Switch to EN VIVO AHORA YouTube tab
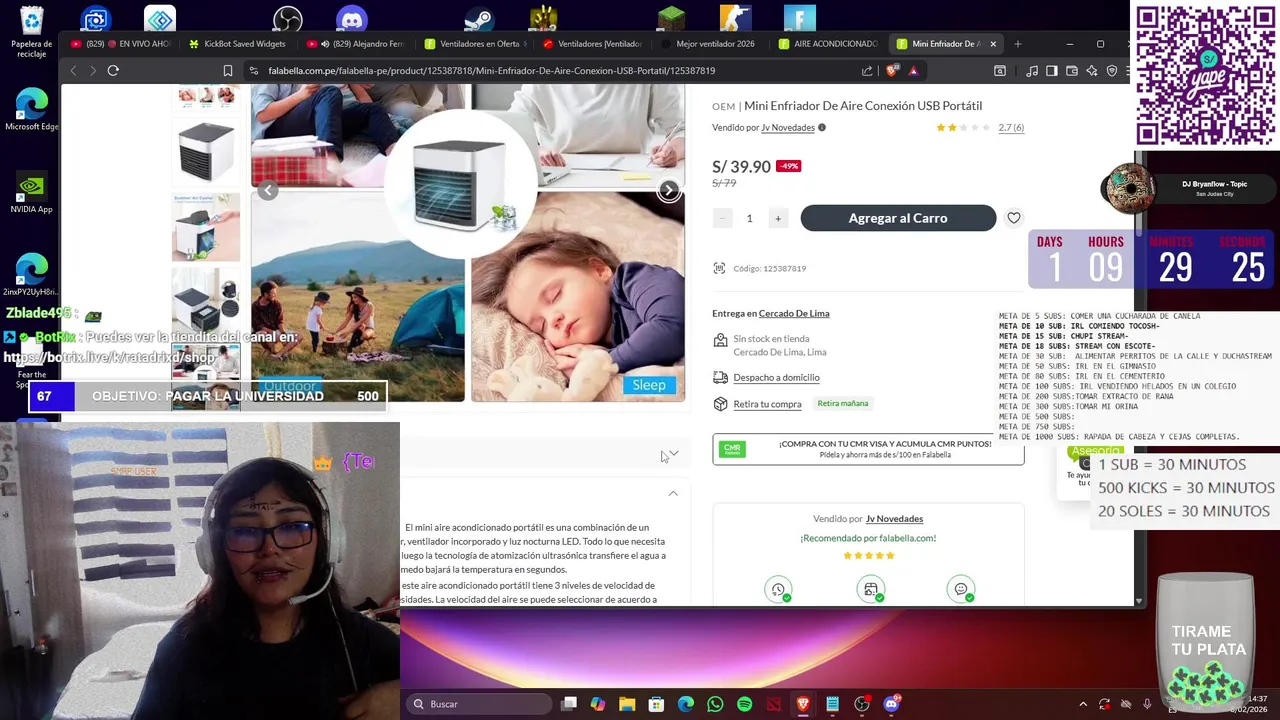Screen dimensions: 1280x720 pos(120,44)
